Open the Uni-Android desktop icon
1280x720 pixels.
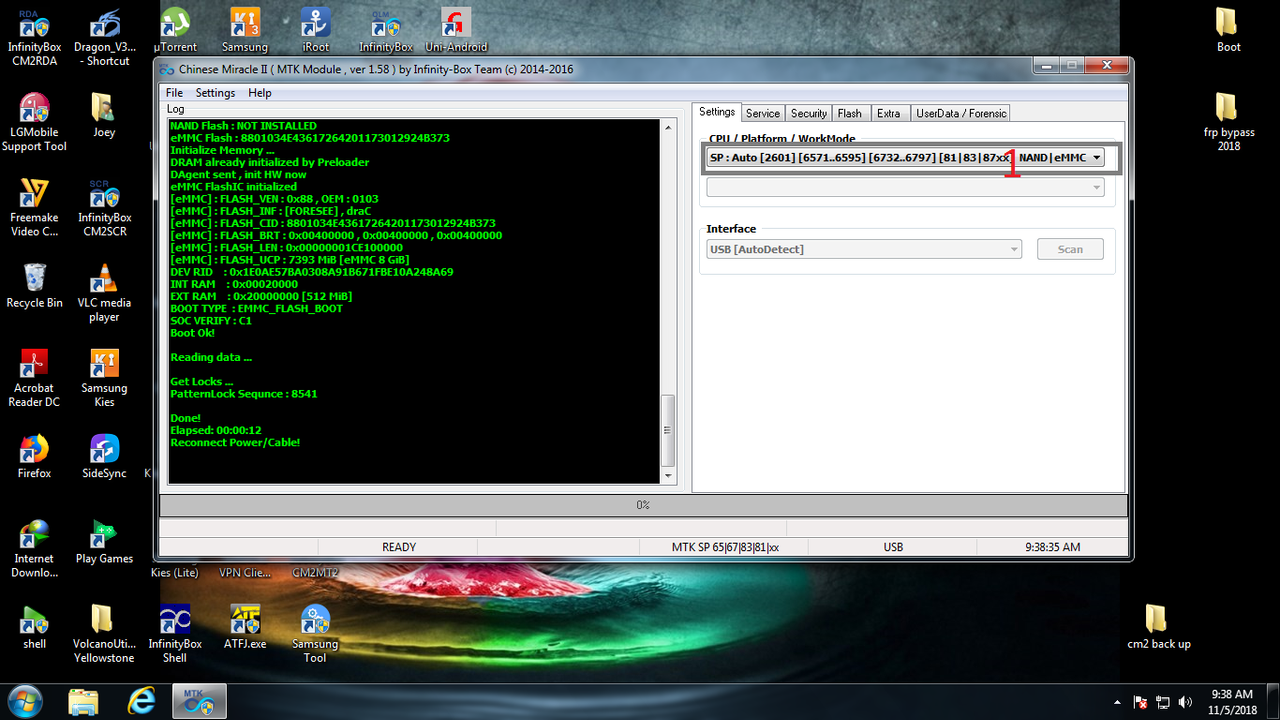point(456,31)
